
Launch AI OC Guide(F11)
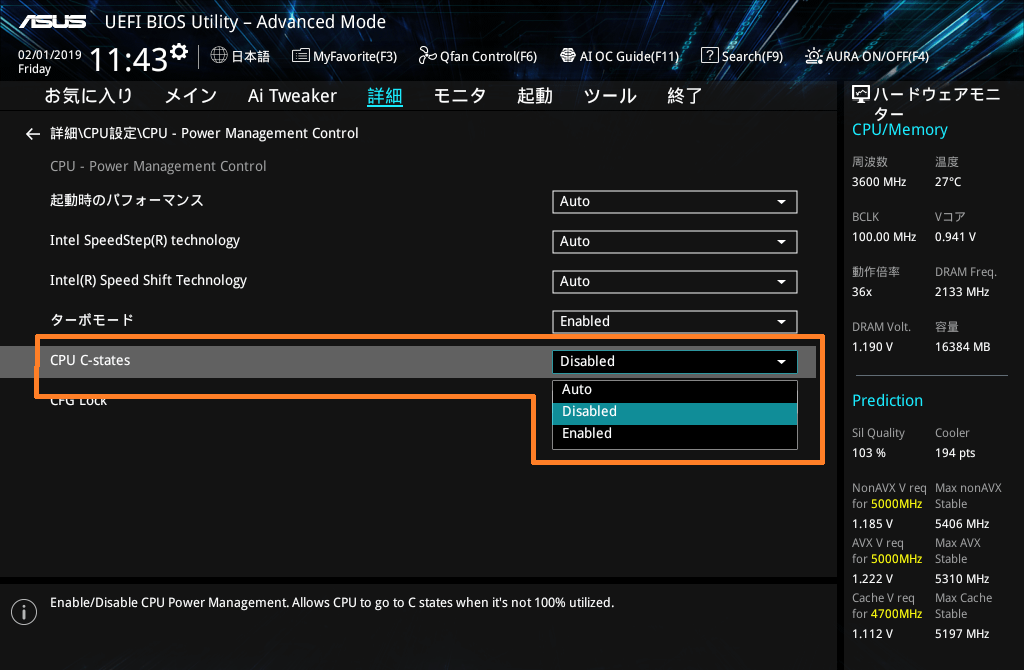point(619,56)
